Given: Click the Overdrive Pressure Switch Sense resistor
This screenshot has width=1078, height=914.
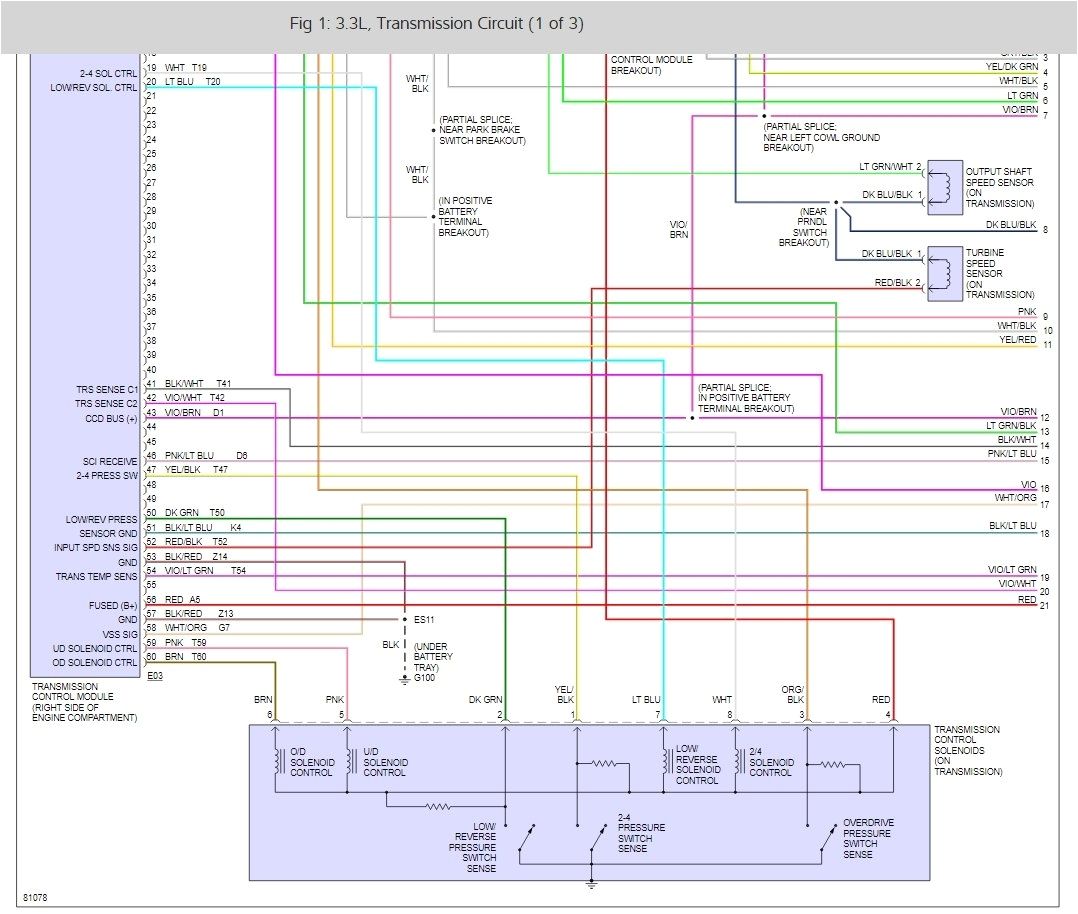Looking at the screenshot, I should tap(830, 764).
